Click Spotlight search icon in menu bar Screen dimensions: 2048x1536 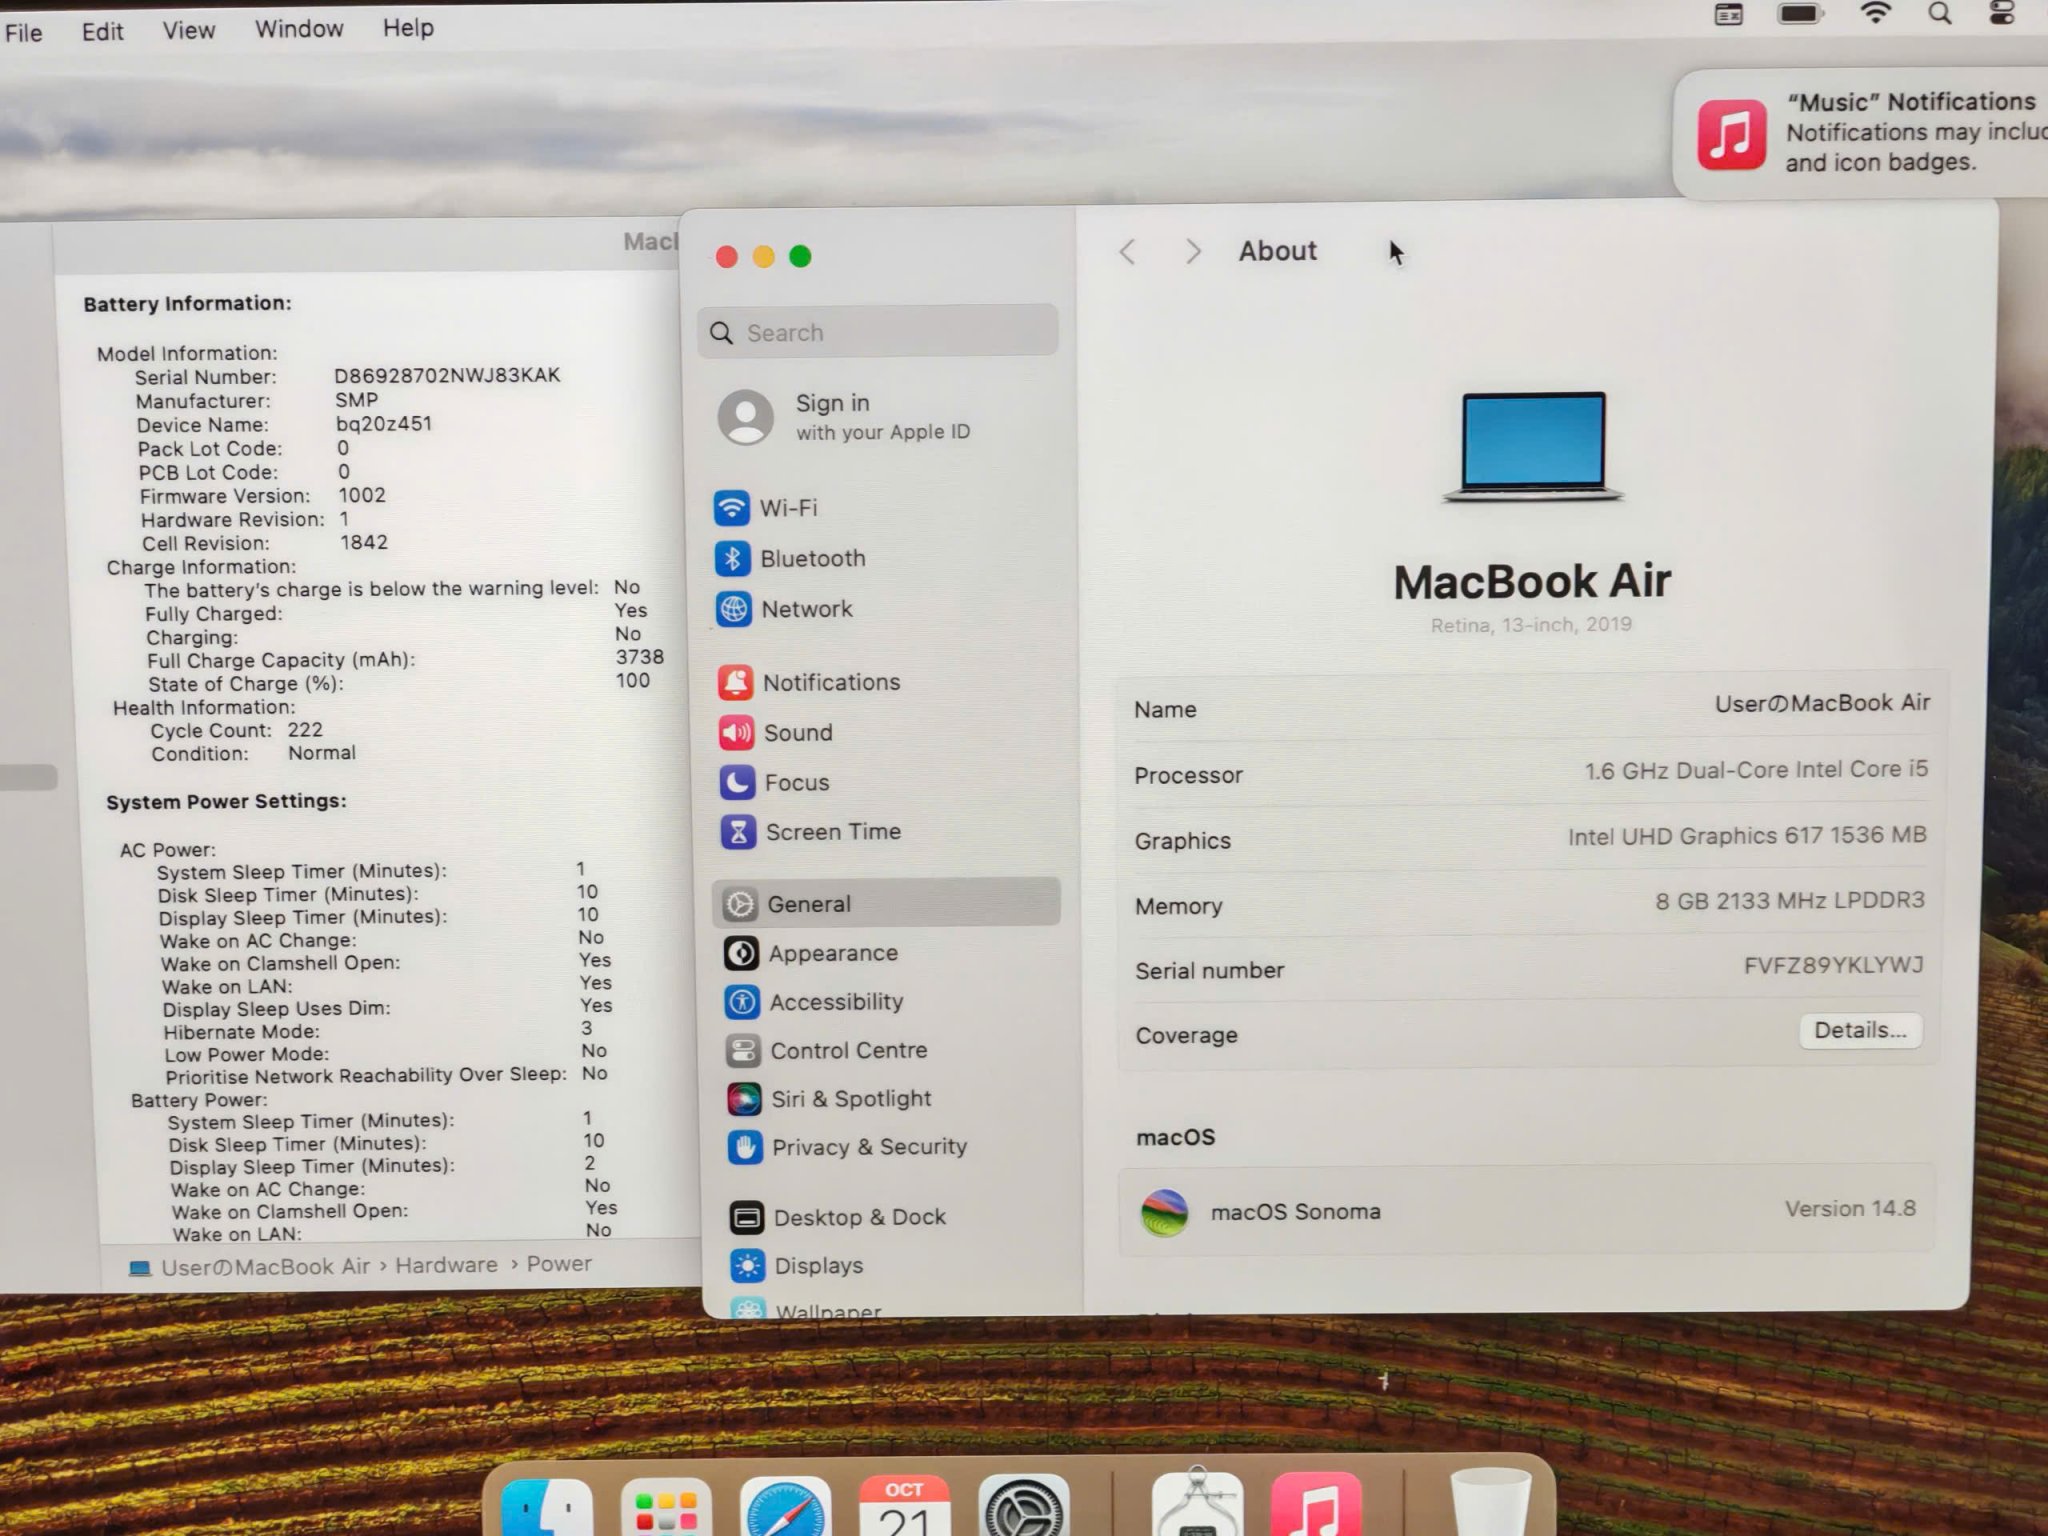pos(1939,14)
